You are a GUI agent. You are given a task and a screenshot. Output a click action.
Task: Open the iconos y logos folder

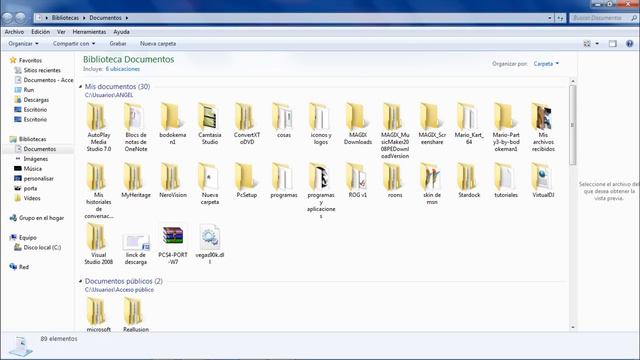[x=320, y=124]
